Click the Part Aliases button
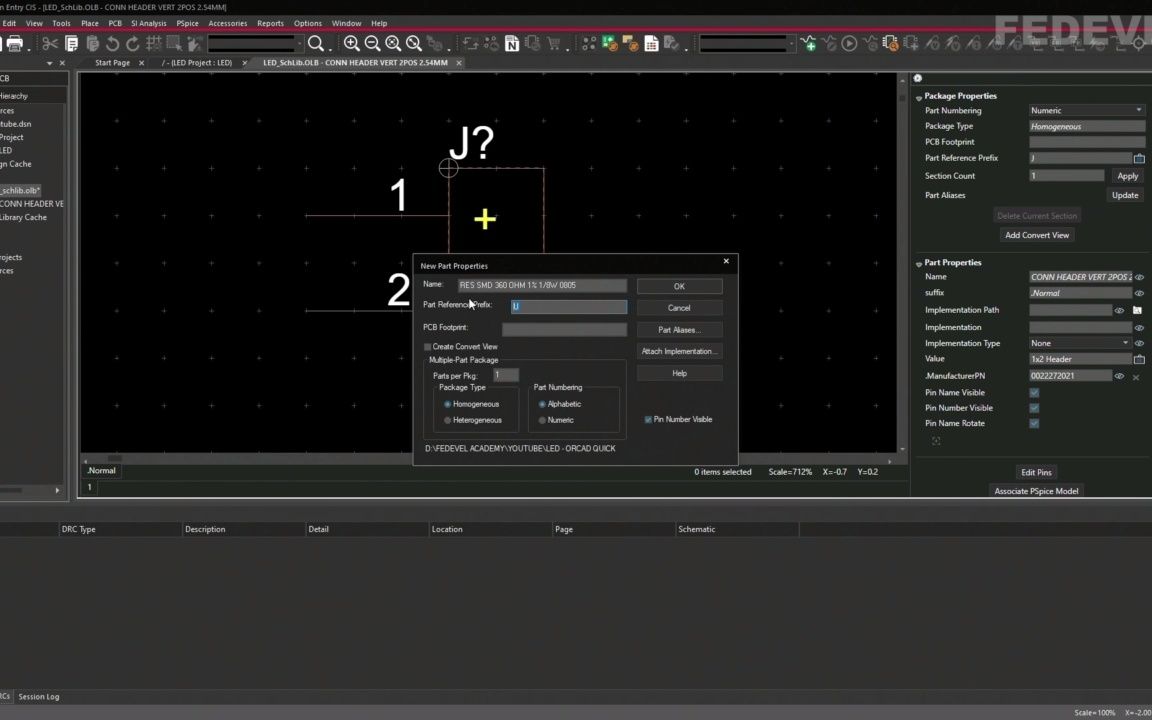The image size is (1152, 720). pos(678,329)
